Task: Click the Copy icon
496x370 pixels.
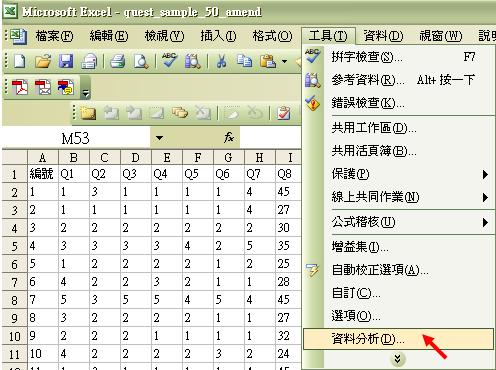Action: click(244, 61)
